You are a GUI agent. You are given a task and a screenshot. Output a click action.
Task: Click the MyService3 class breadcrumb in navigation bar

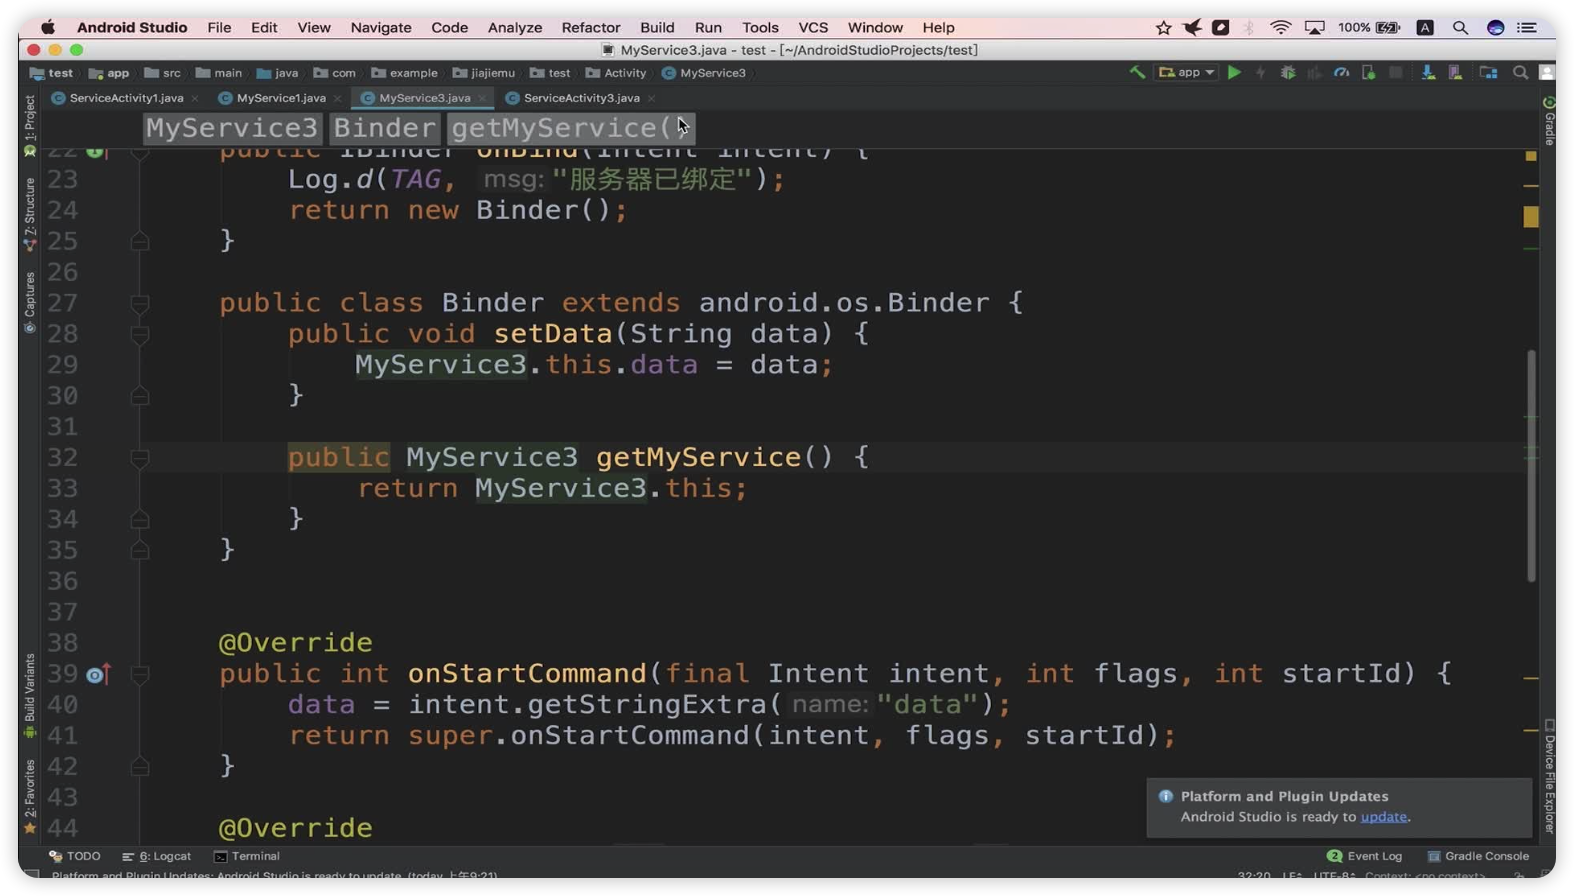point(704,73)
